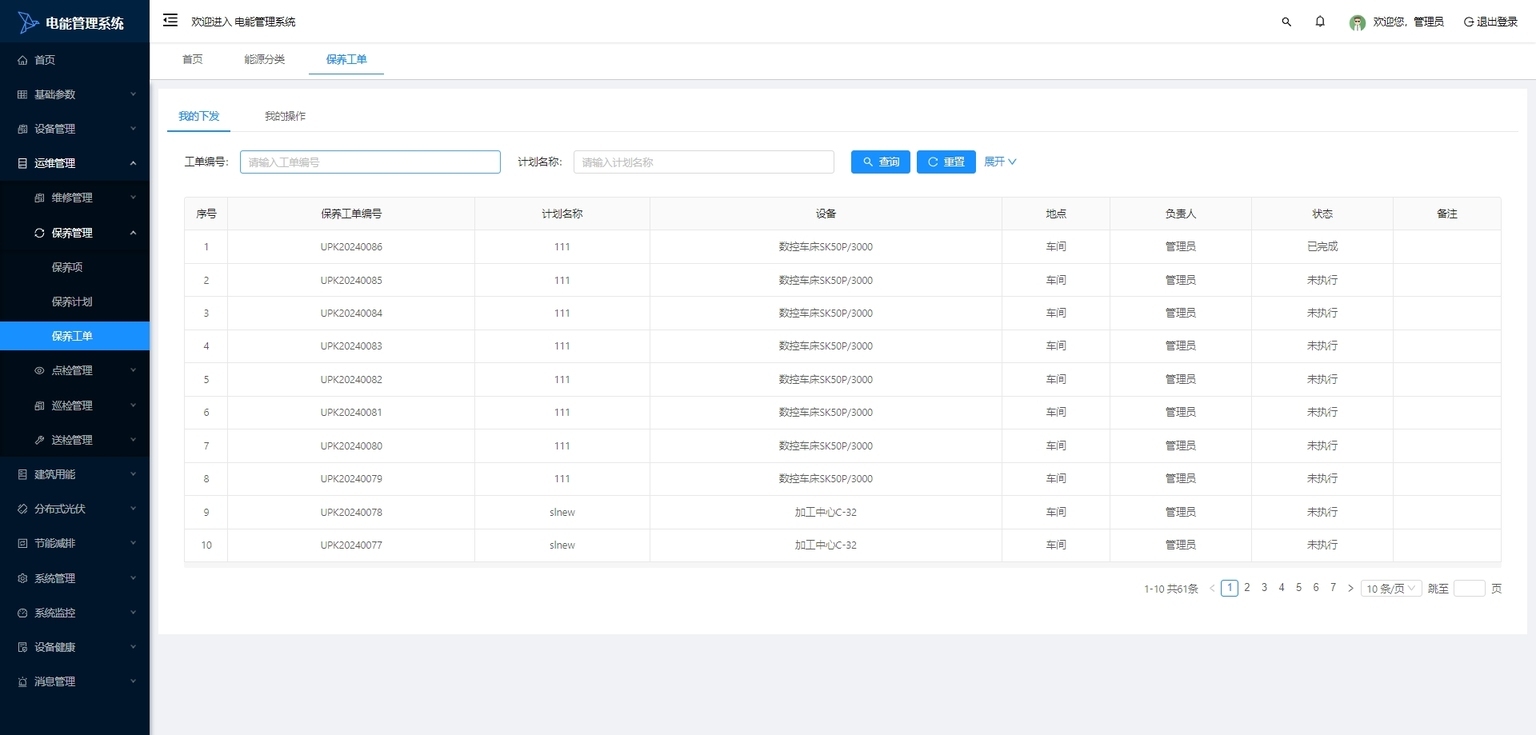Click the administrator avatar icon
The width and height of the screenshot is (1536, 735).
(1357, 22)
